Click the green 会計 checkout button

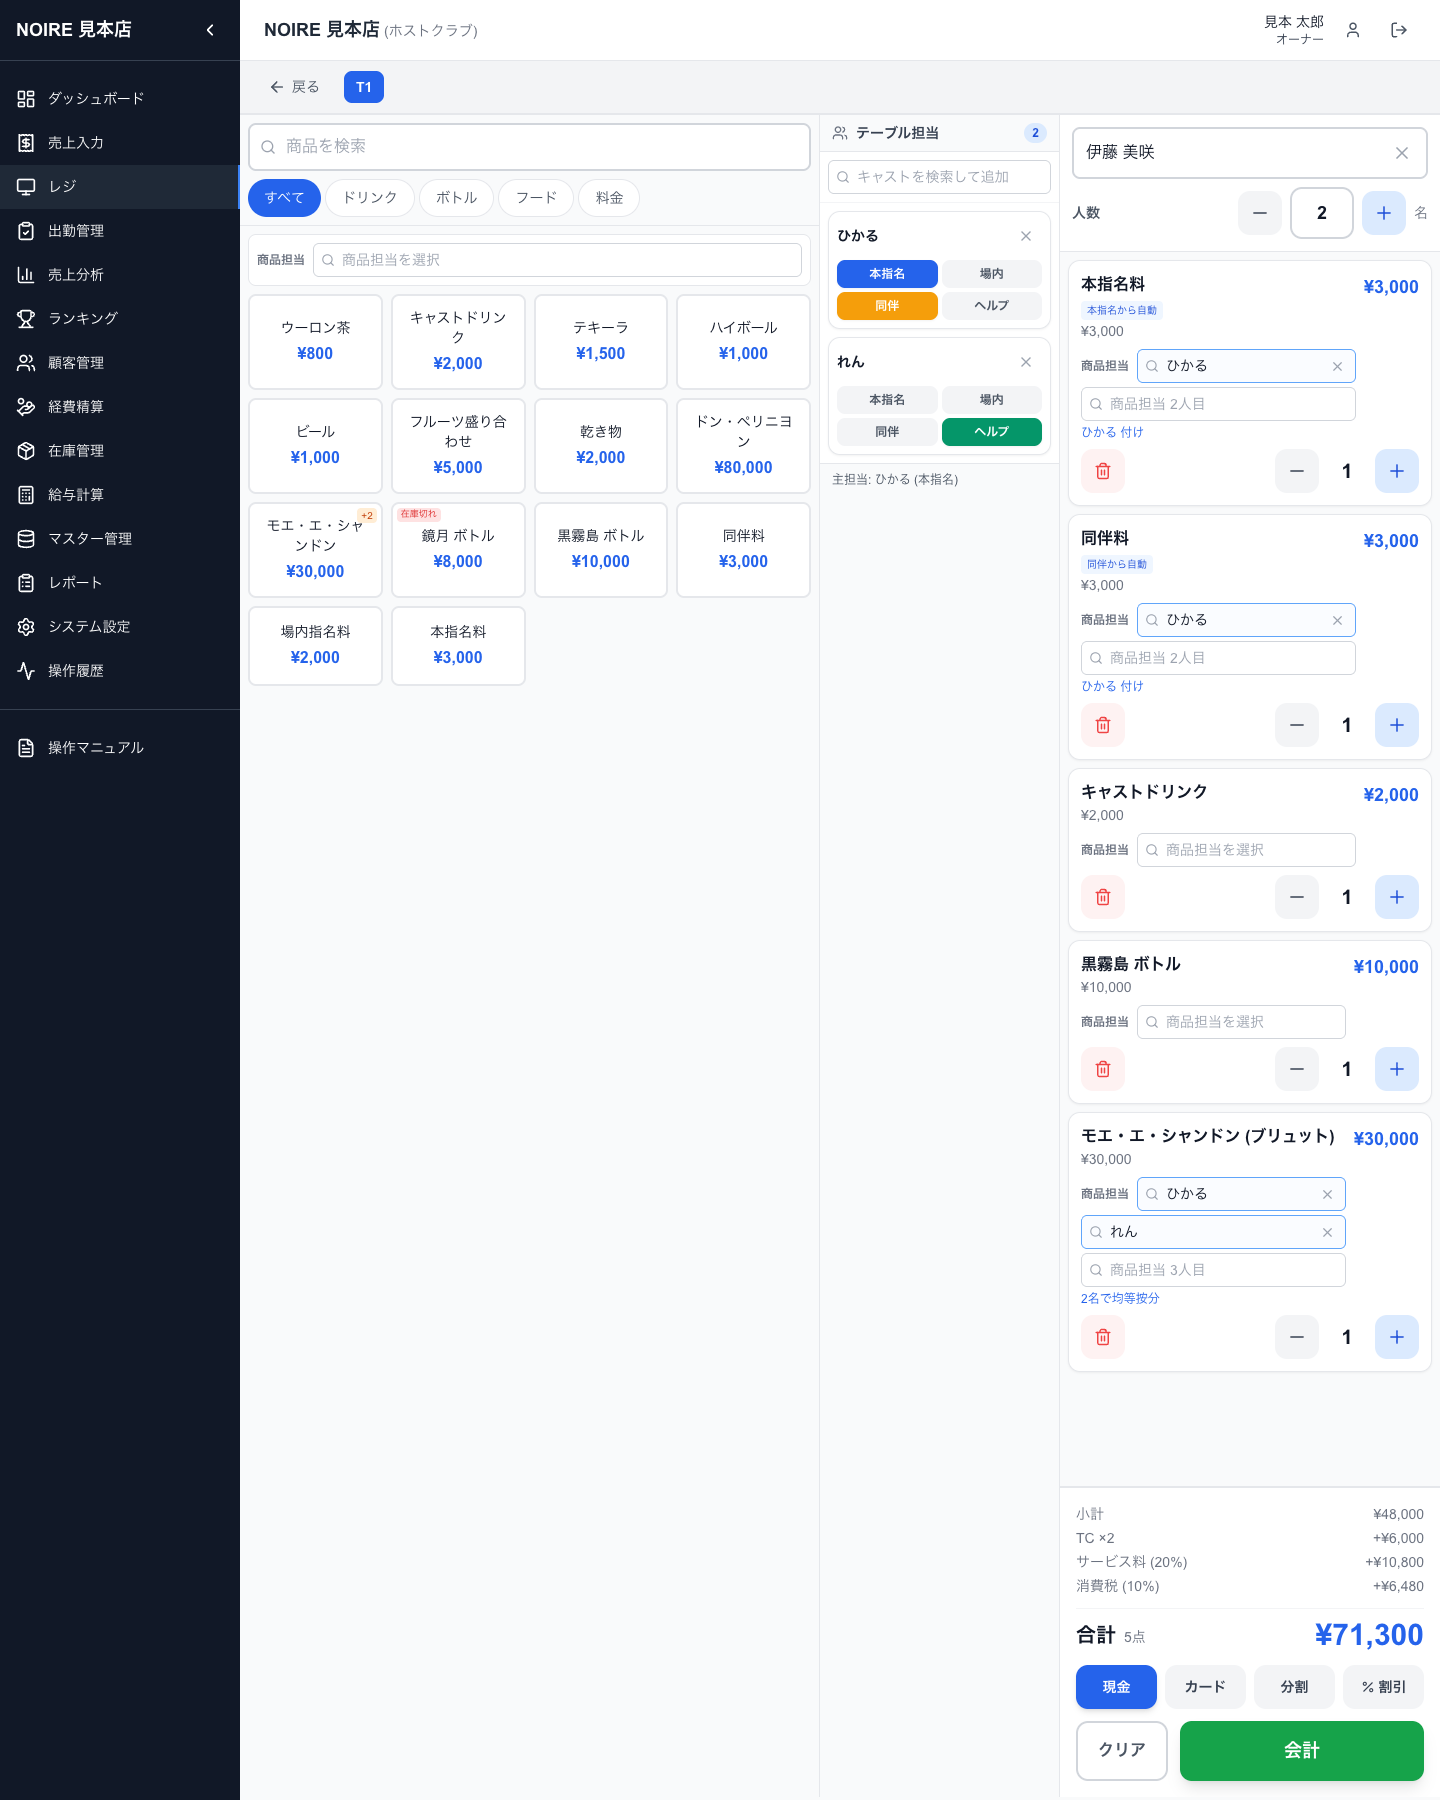tap(1302, 1751)
